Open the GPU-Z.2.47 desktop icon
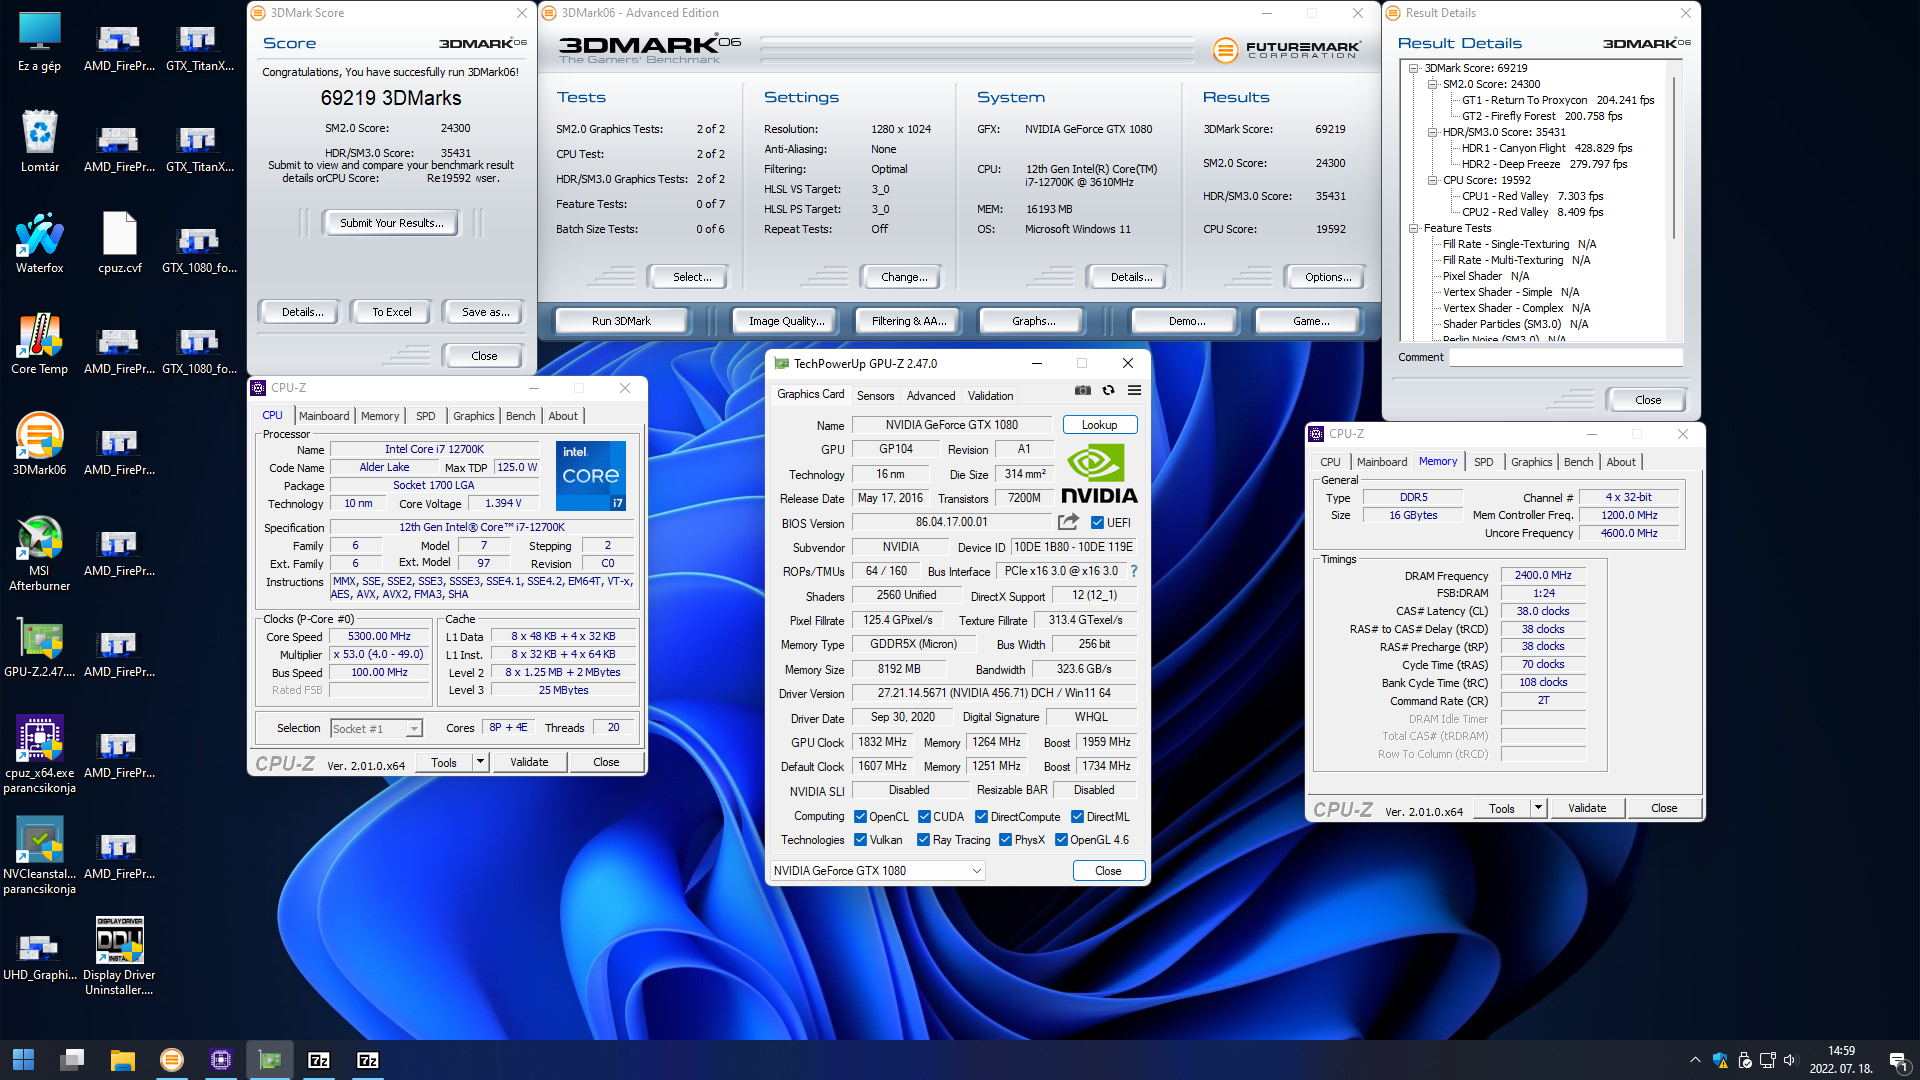Screen dimensions: 1920x1080 pos(39,647)
